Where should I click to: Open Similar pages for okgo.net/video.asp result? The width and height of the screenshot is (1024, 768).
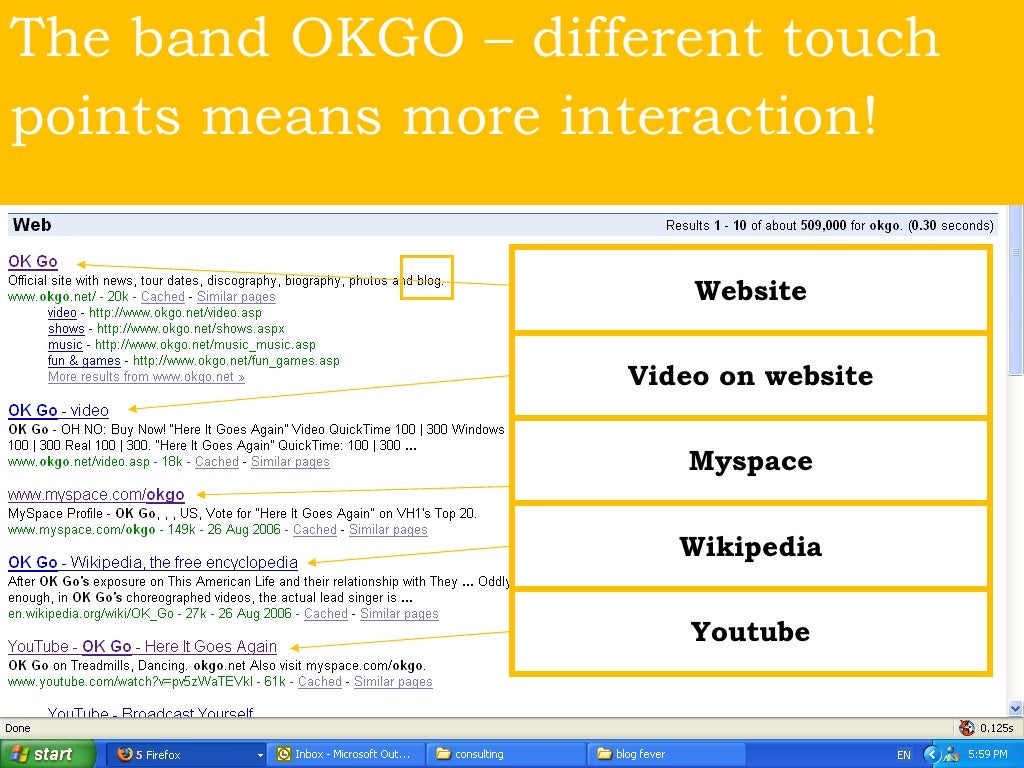click(x=291, y=462)
